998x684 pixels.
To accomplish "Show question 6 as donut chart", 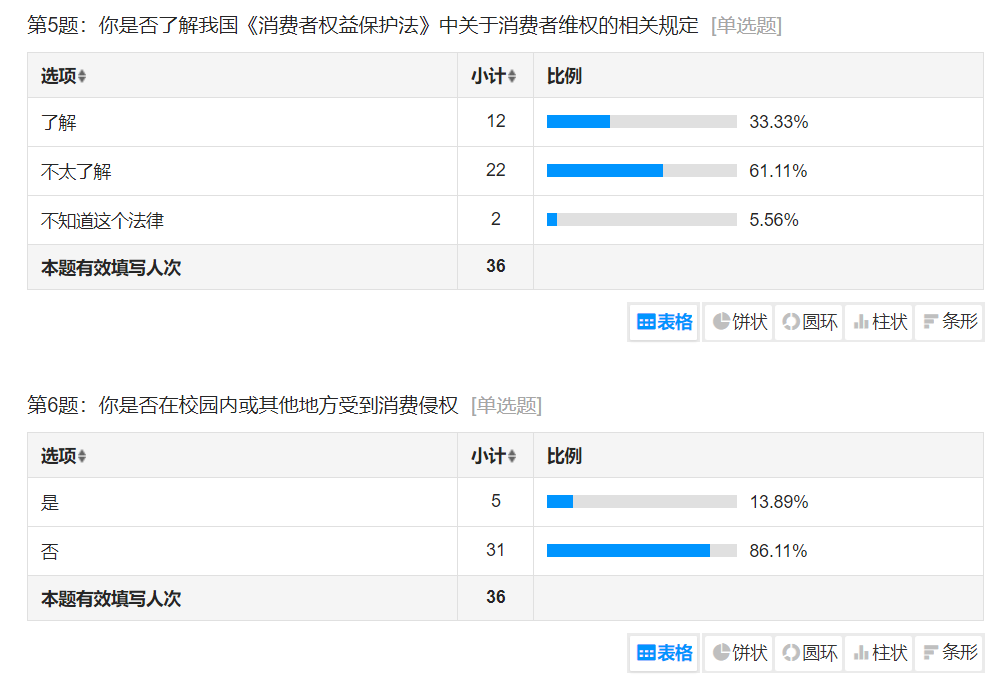I will point(809,653).
